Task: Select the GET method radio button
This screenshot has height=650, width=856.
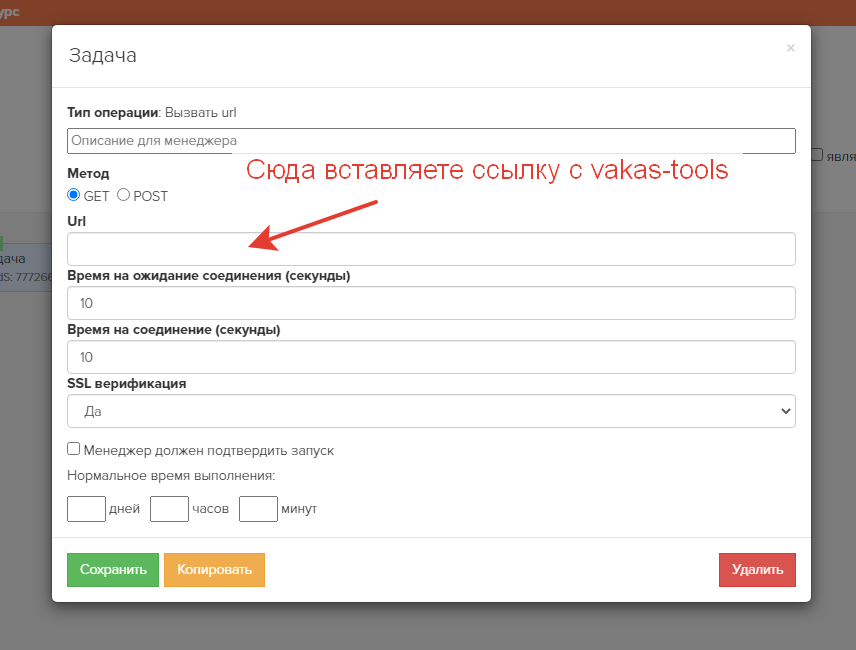Action: (x=74, y=195)
